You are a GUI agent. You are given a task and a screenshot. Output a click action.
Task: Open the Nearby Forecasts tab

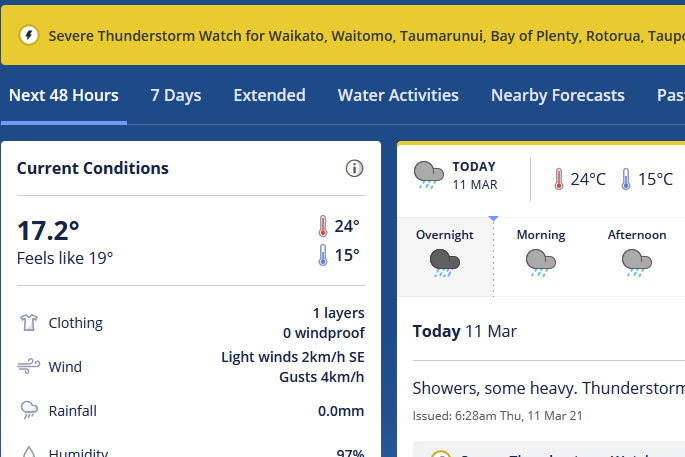click(557, 96)
